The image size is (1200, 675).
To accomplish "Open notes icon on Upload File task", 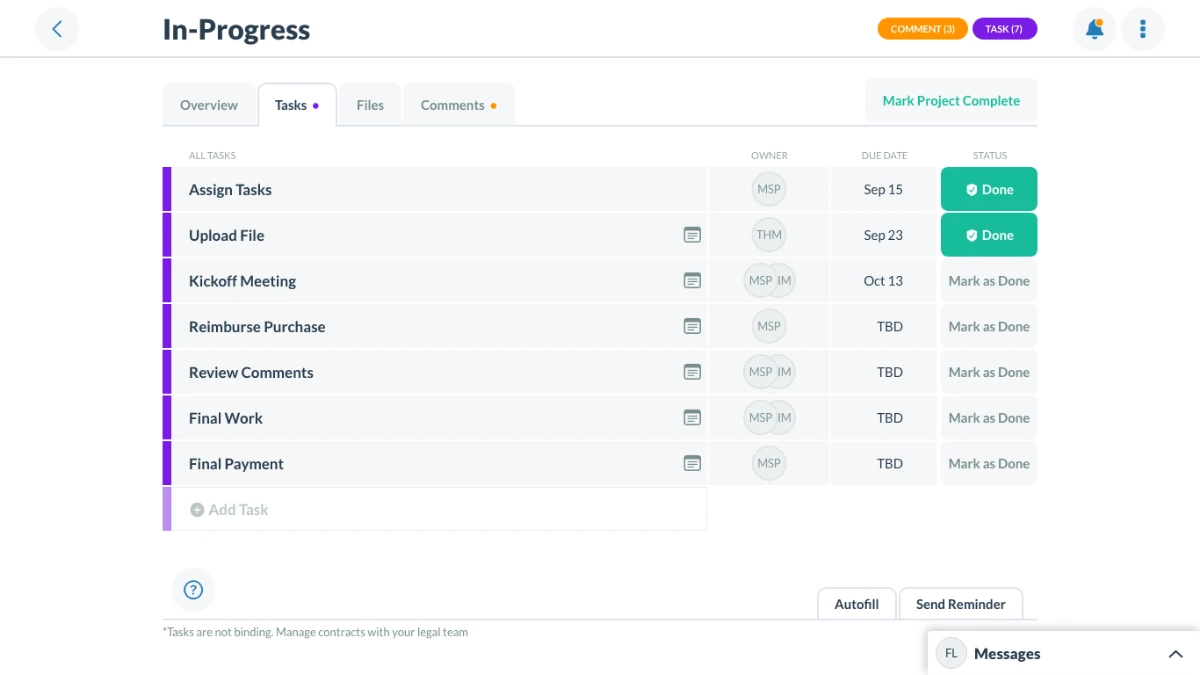I will click(692, 235).
